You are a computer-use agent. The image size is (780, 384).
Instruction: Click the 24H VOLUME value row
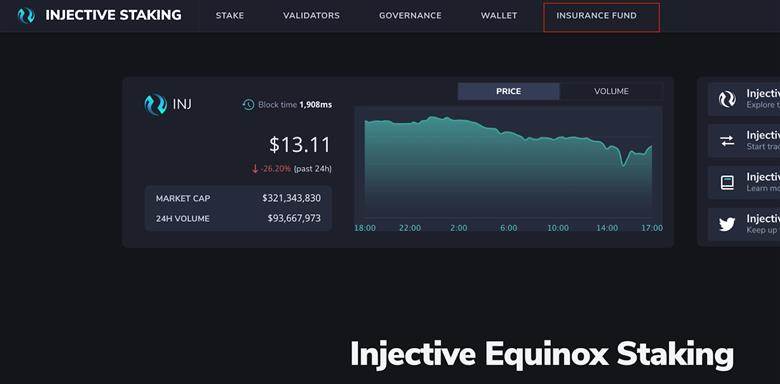(x=238, y=218)
